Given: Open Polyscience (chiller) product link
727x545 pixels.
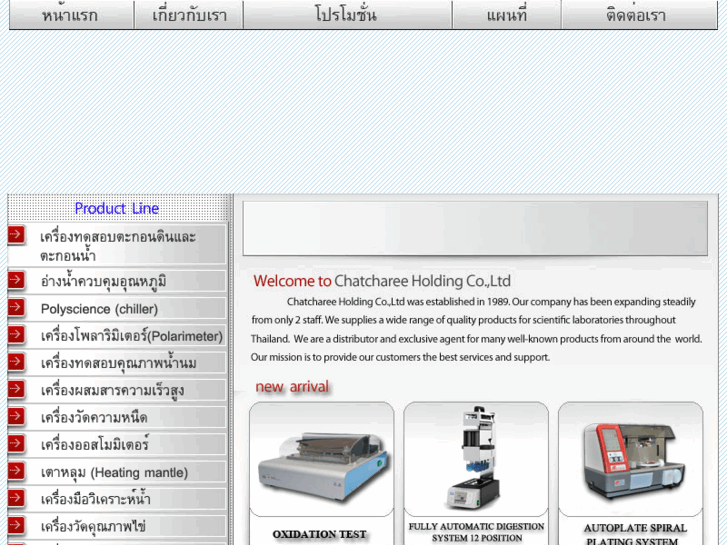Looking at the screenshot, I should [x=99, y=309].
